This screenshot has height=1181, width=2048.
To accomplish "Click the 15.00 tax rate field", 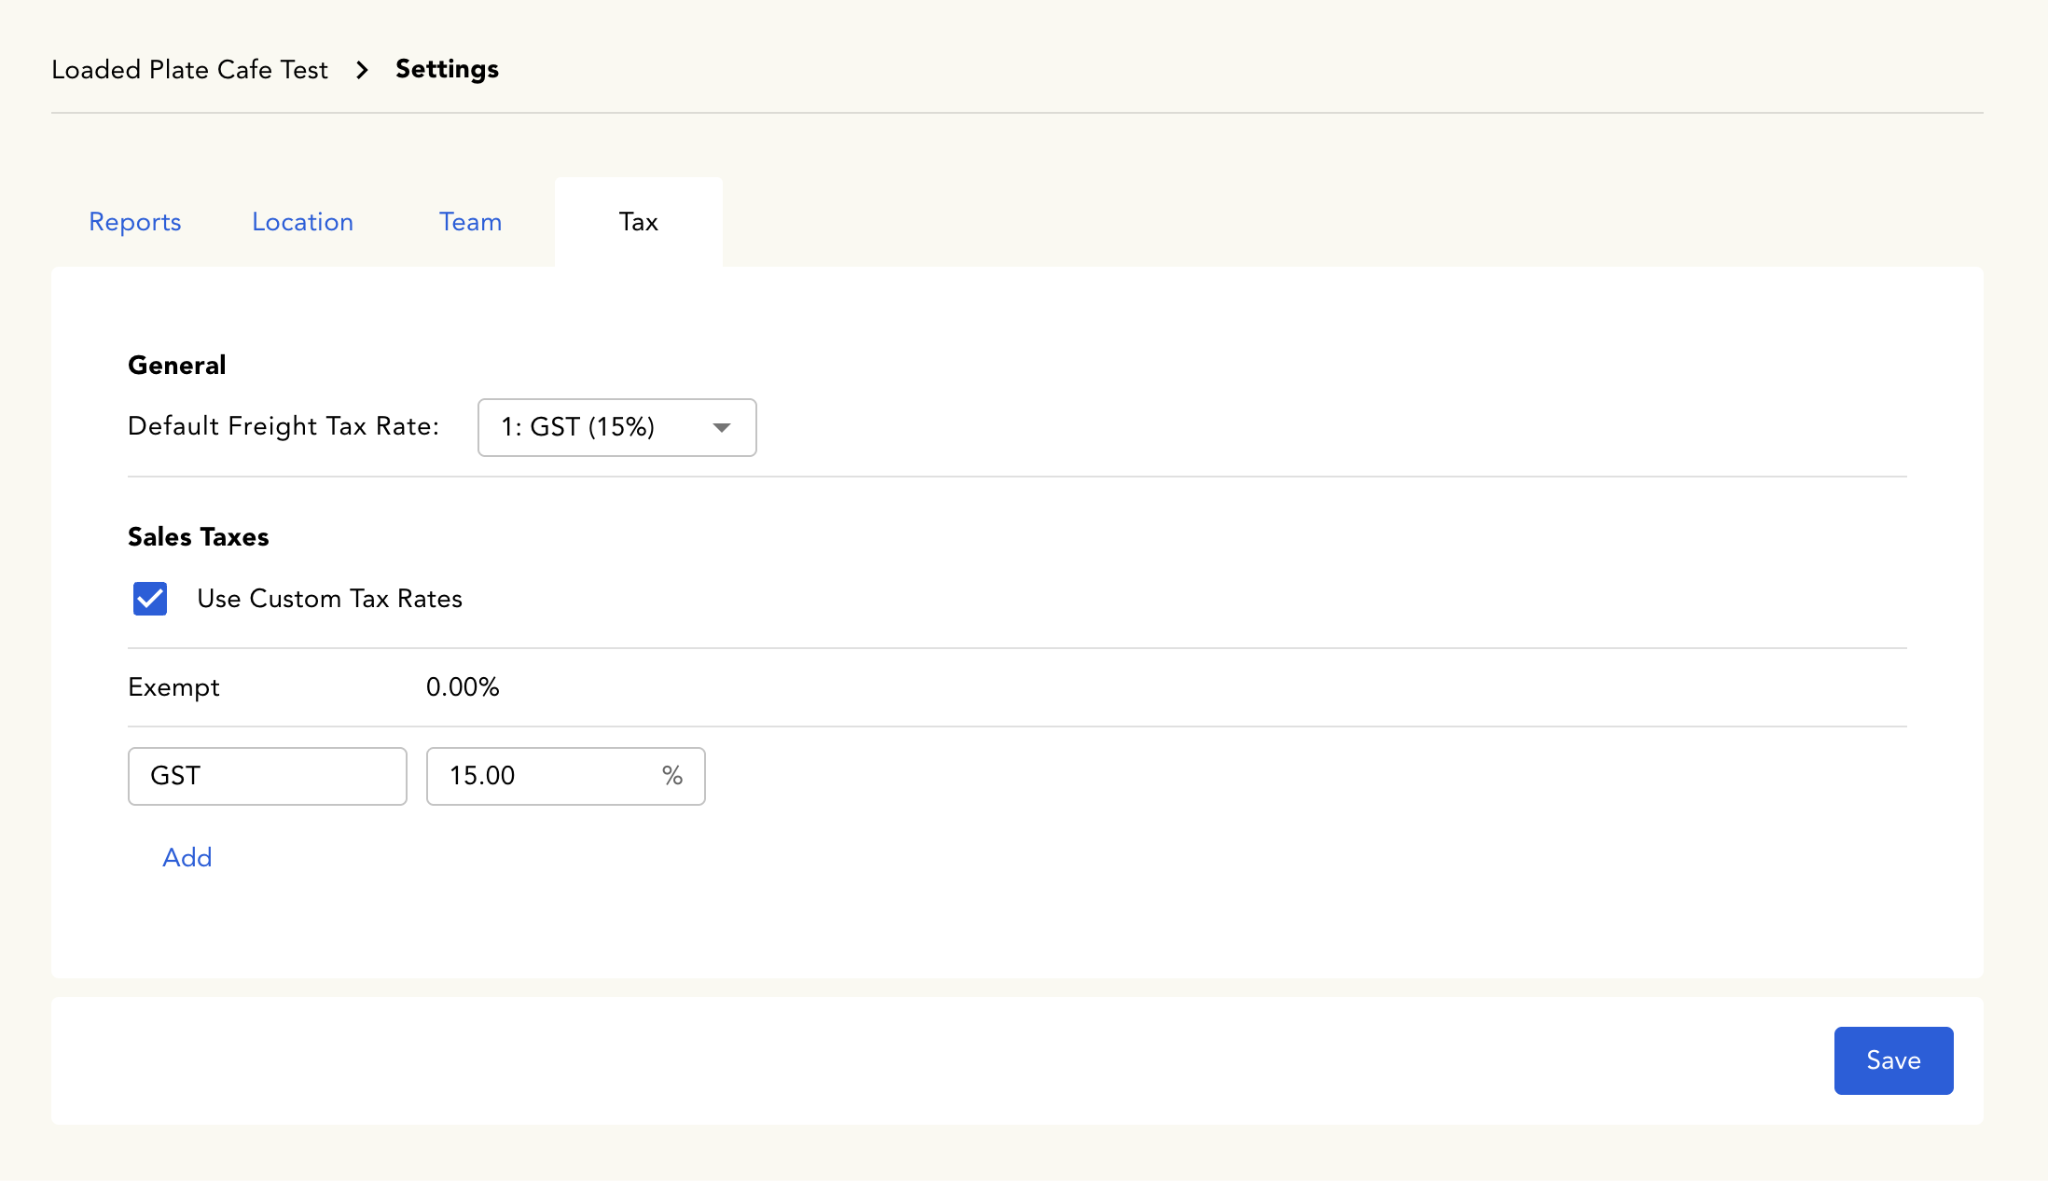I will [565, 776].
